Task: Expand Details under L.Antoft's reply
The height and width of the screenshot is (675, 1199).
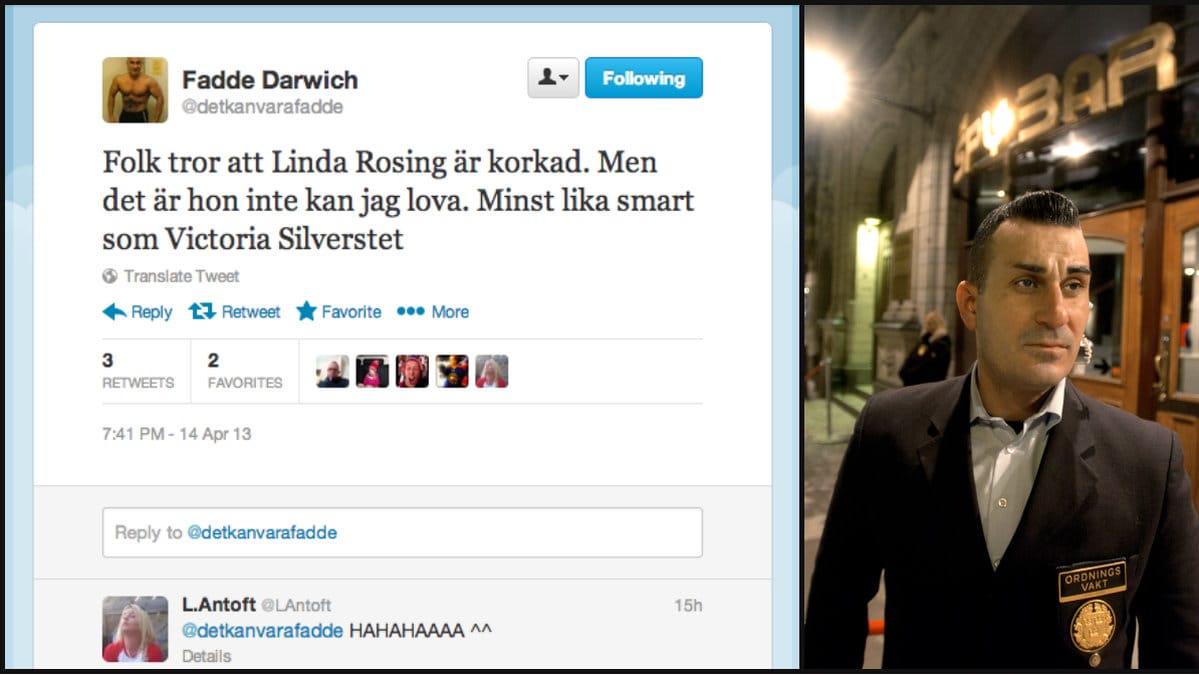Action: click(x=206, y=656)
